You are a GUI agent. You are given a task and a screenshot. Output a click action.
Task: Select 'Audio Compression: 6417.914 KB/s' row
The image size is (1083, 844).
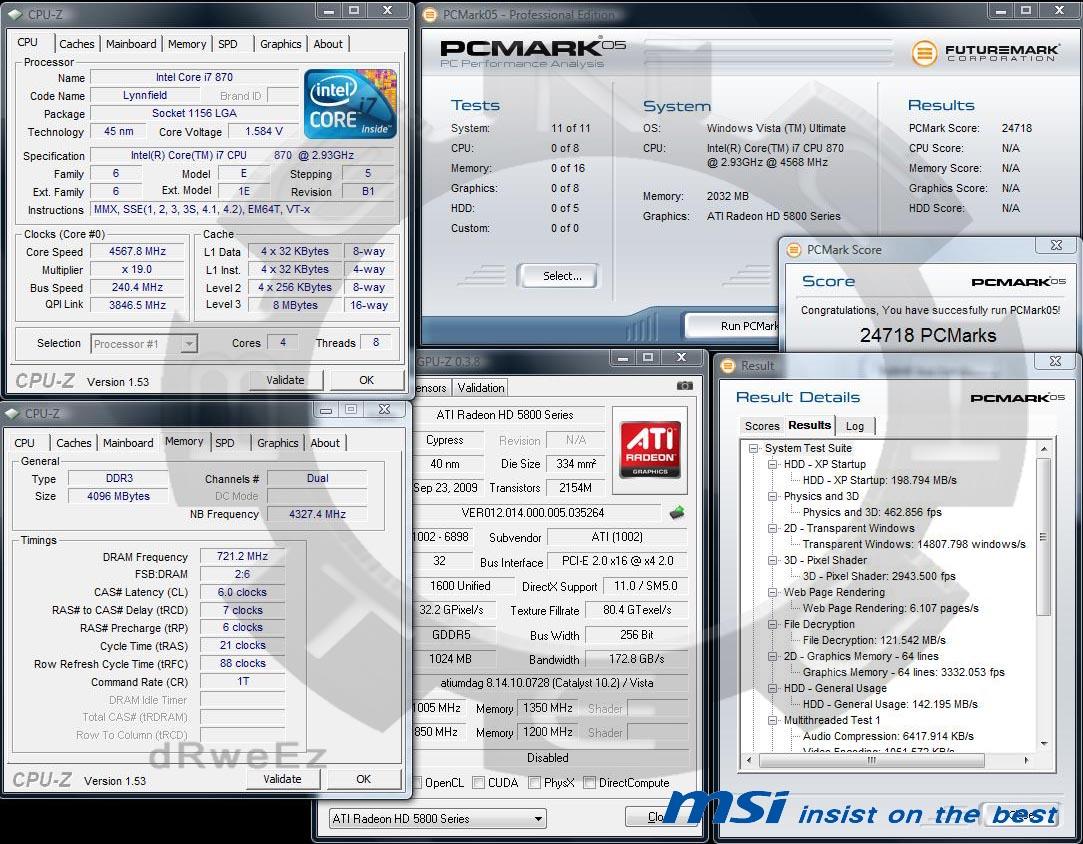coord(888,736)
